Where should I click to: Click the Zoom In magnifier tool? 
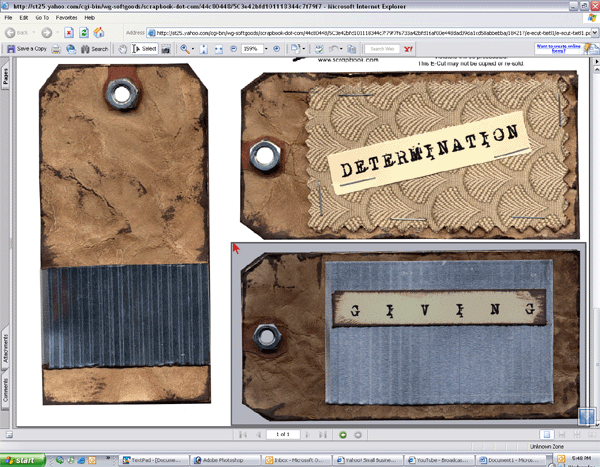[x=186, y=48]
